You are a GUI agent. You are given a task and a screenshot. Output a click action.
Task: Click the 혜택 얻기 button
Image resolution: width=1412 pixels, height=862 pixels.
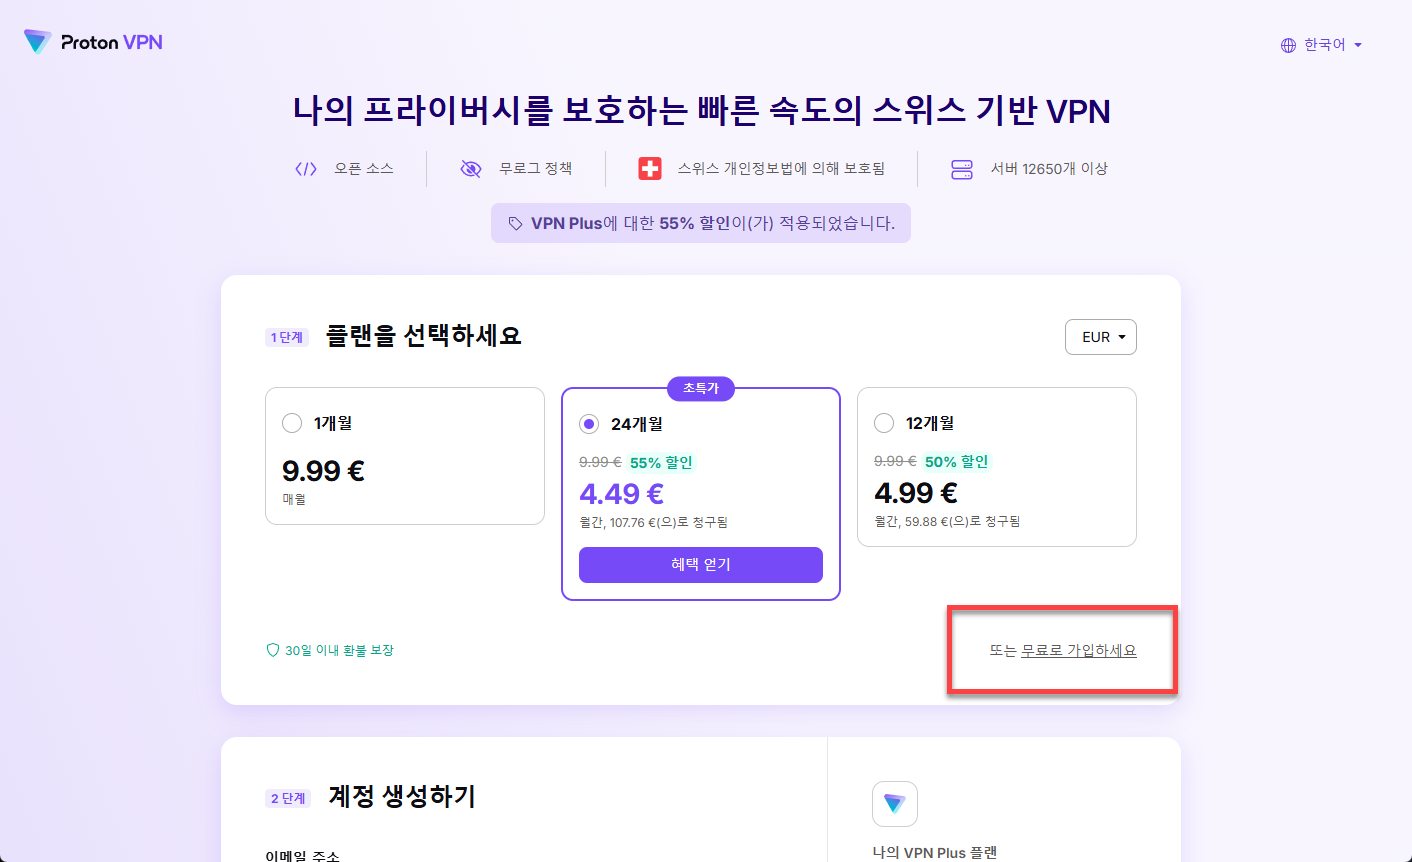tap(701, 565)
